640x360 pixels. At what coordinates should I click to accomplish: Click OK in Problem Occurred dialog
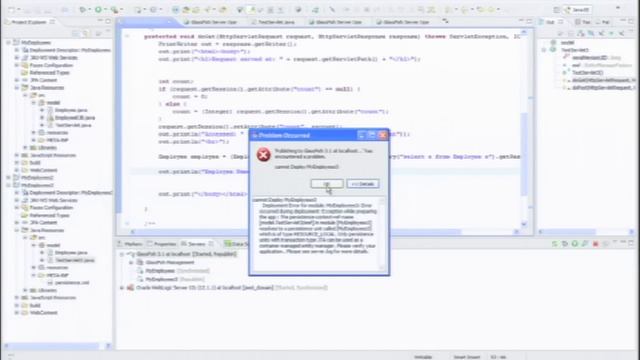pyautogui.click(x=327, y=184)
